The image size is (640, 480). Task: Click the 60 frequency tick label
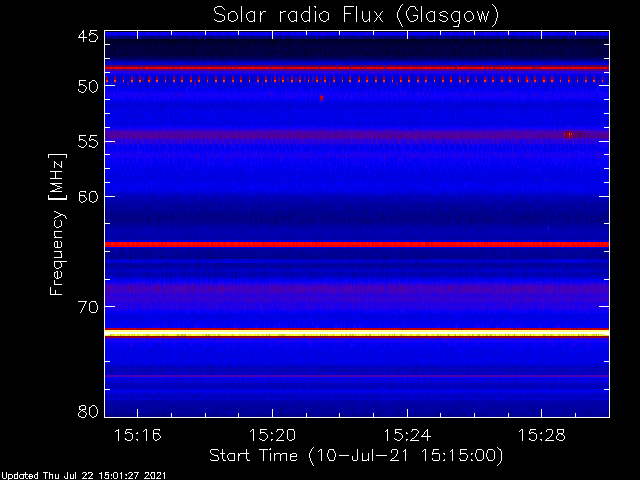click(88, 197)
